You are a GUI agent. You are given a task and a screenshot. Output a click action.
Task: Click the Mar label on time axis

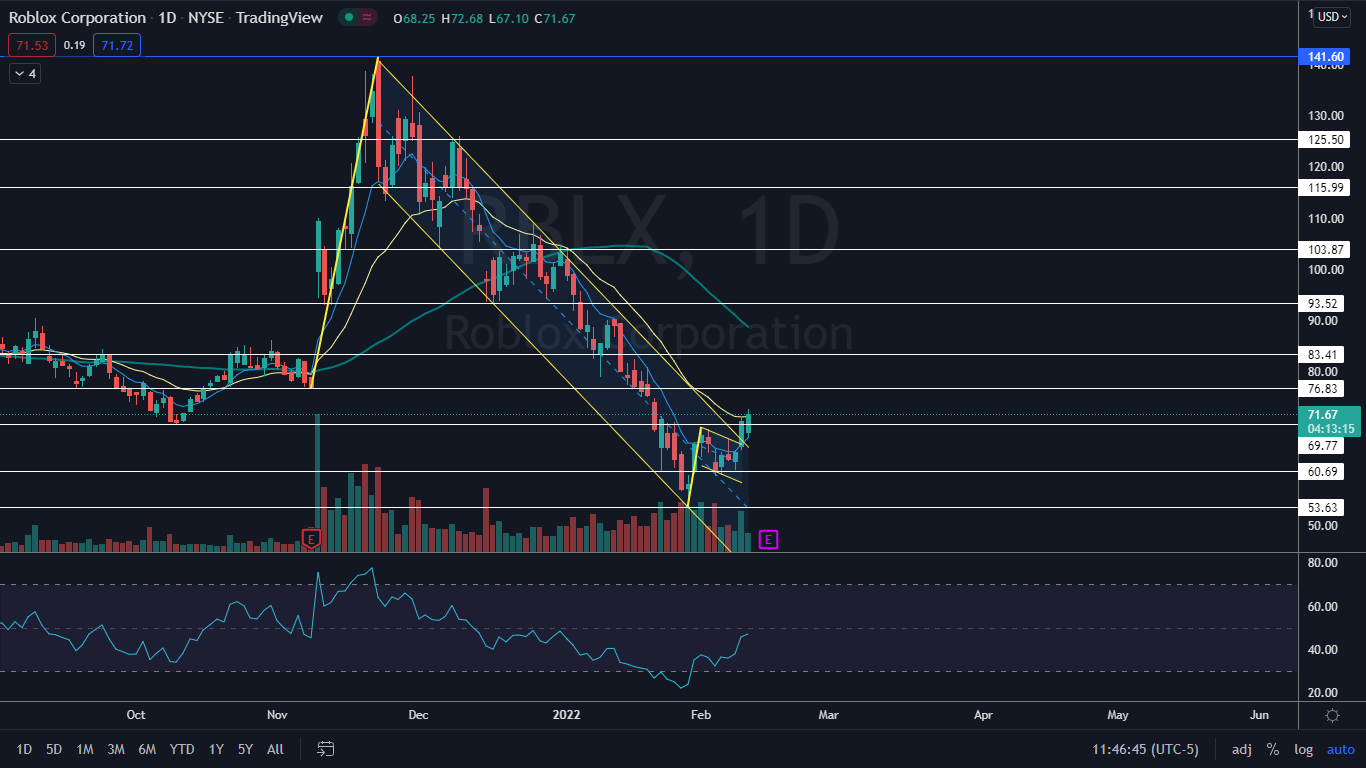point(828,715)
